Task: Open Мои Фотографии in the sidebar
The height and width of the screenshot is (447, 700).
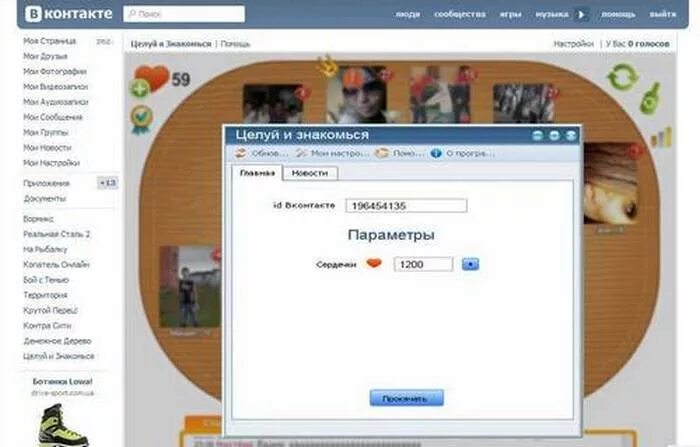Action: point(55,71)
